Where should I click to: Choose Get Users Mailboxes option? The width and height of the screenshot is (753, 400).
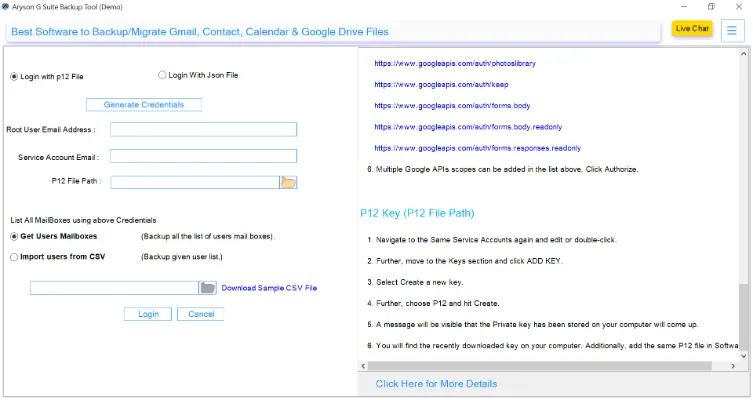pyautogui.click(x=54, y=236)
